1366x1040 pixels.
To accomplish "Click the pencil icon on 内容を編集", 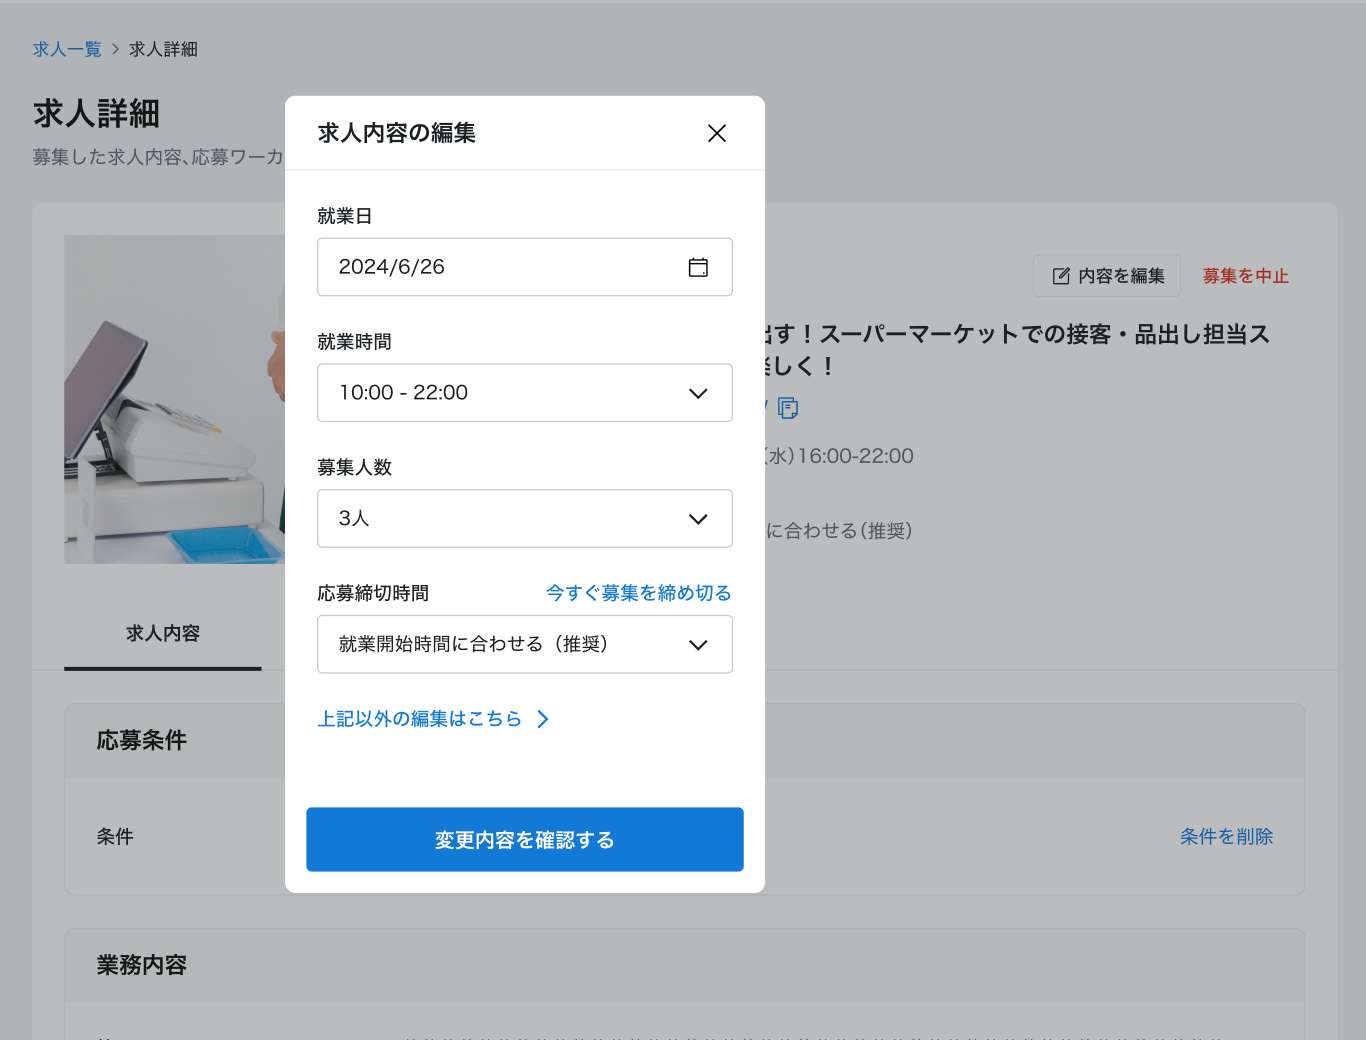I will tap(1061, 276).
